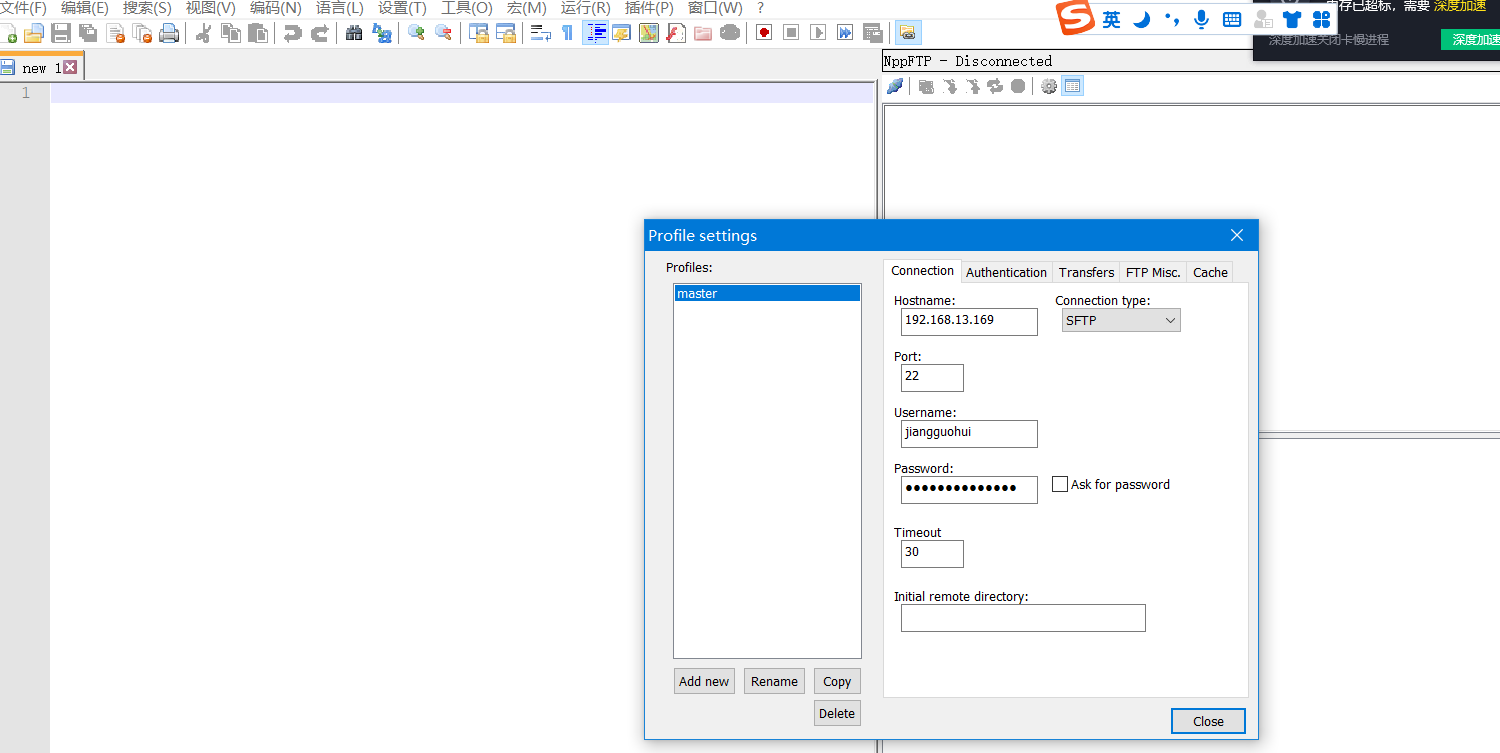Open the NppFTP connect dropdown plug icon
This screenshot has height=753, width=1500.
[x=894, y=85]
